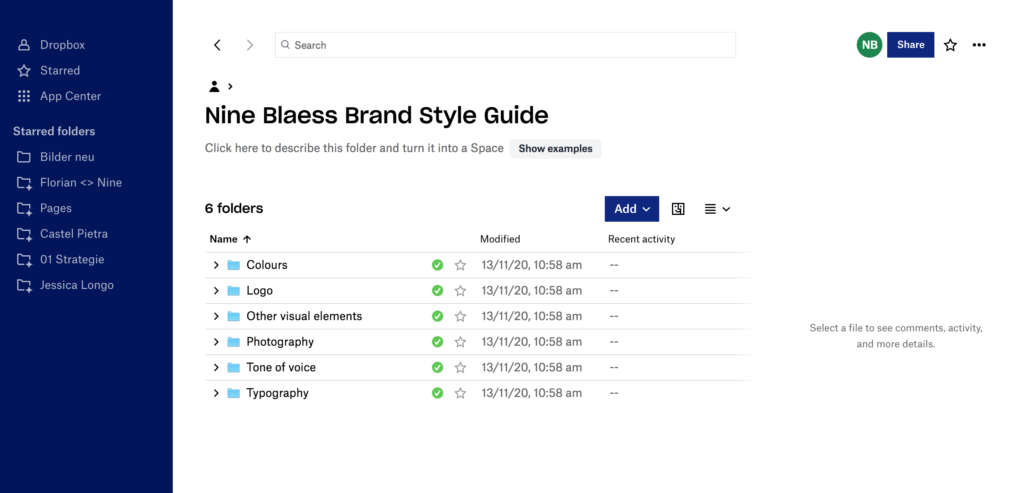Image resolution: width=1024 pixels, height=493 pixels.
Task: Click the NB account avatar
Action: [x=869, y=45]
